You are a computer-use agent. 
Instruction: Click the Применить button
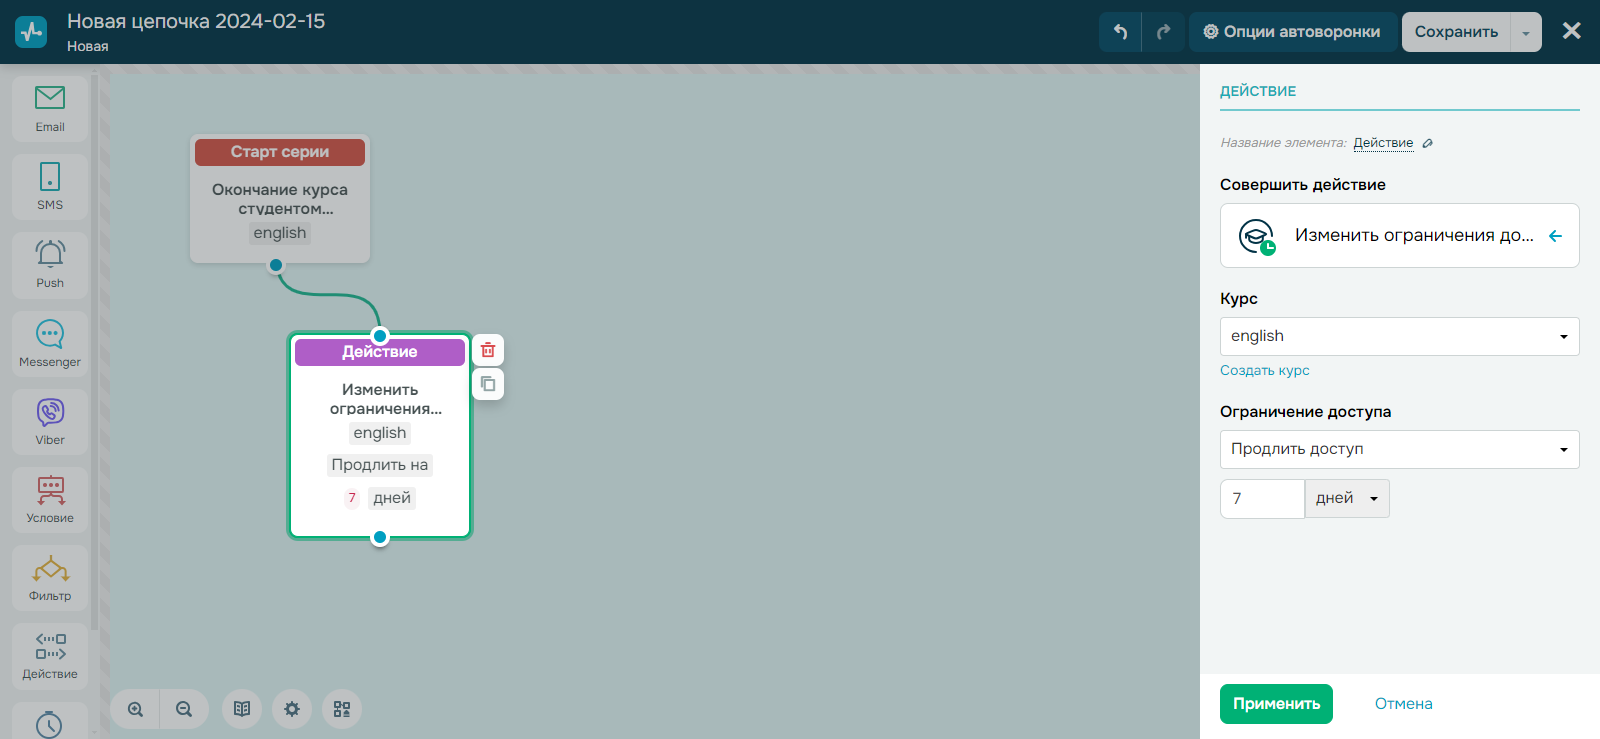click(x=1276, y=704)
